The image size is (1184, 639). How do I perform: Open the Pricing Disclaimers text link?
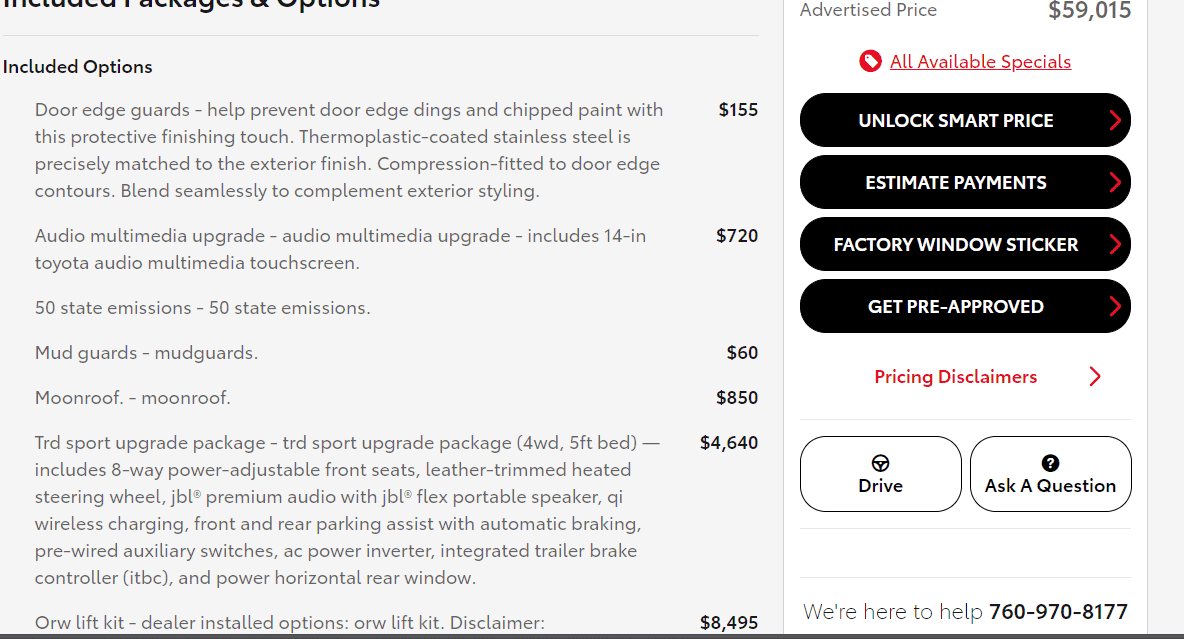click(955, 377)
